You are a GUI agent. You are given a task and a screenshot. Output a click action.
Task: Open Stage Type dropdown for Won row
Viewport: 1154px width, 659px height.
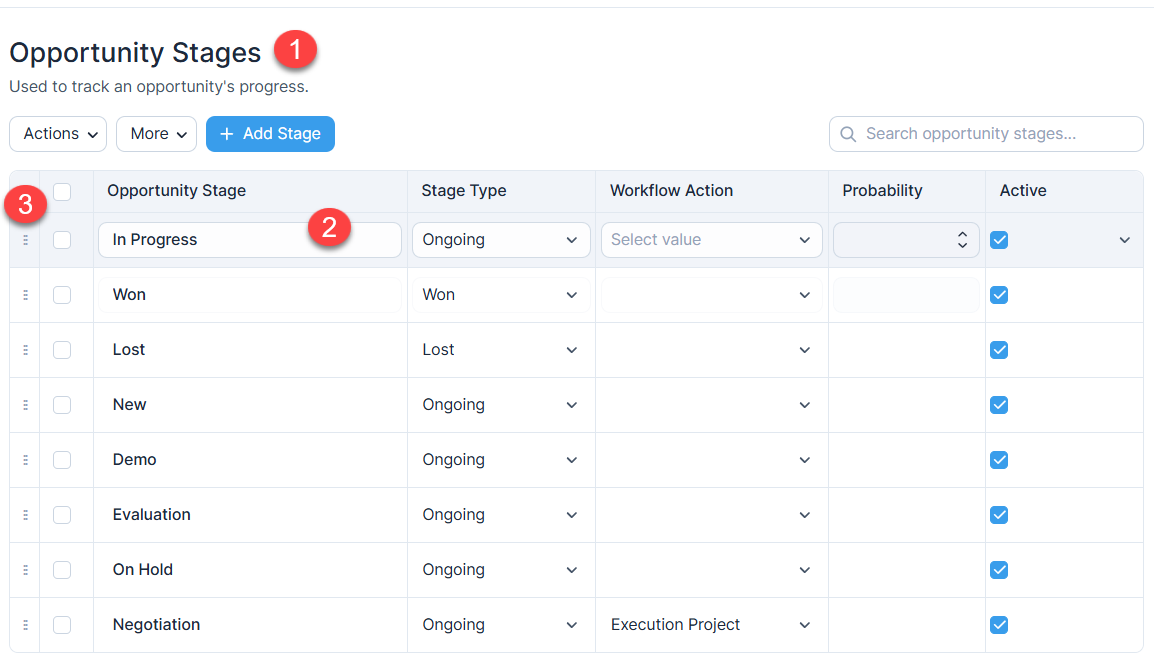pos(501,295)
